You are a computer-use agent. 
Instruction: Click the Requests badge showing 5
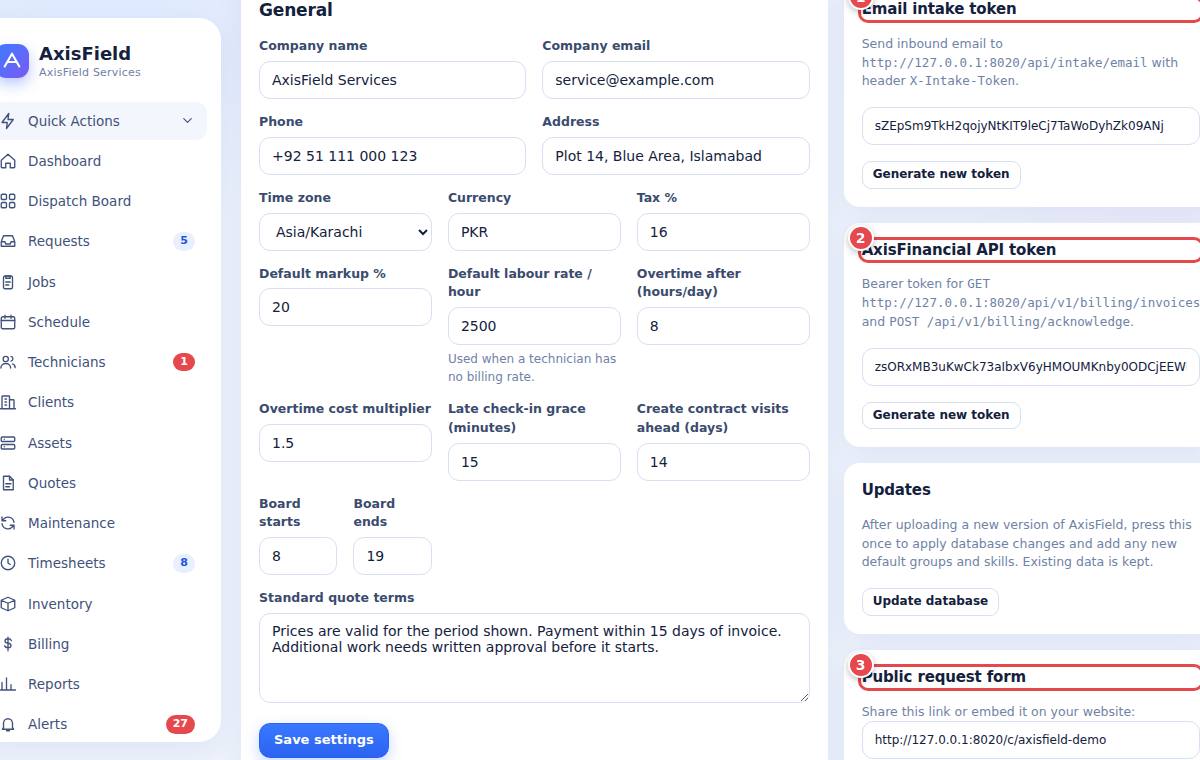click(184, 241)
